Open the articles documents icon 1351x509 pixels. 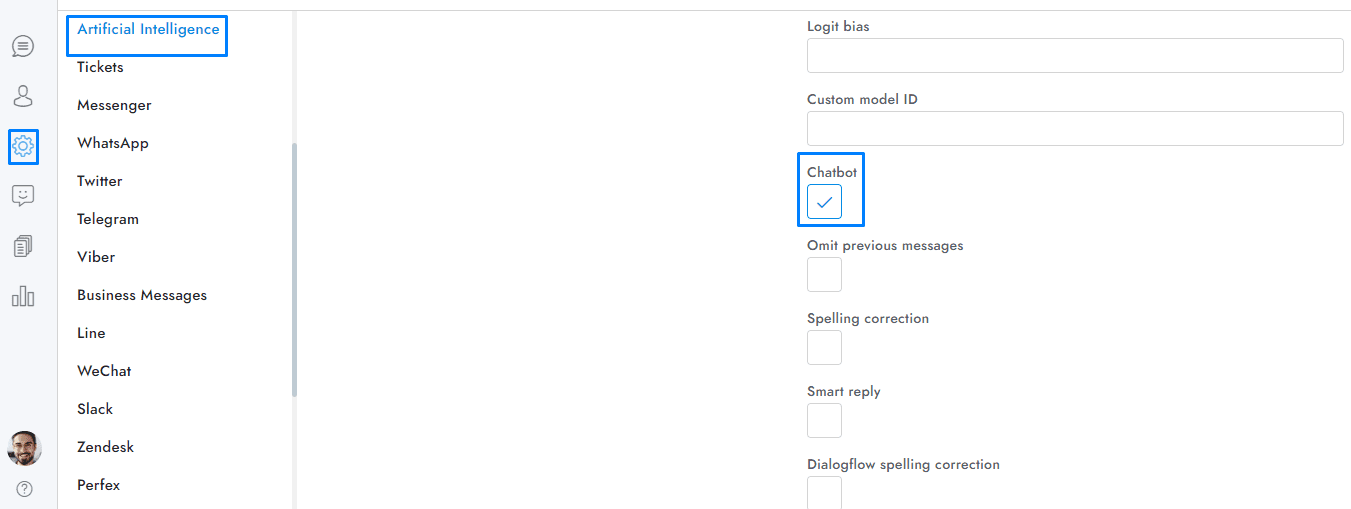23,246
